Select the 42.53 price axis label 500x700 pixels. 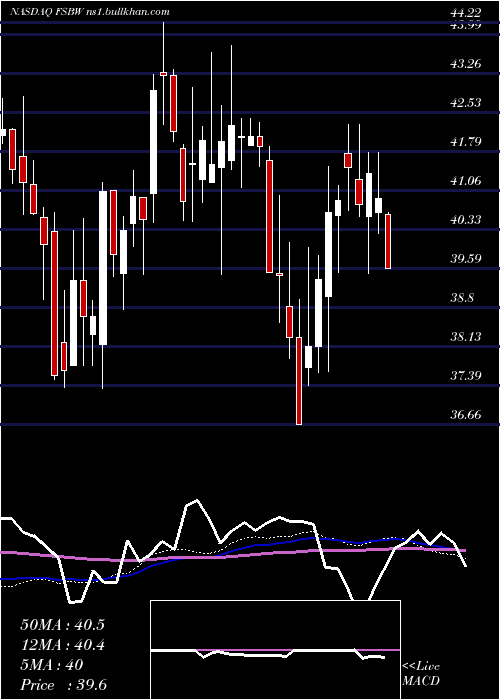[x=465, y=103]
